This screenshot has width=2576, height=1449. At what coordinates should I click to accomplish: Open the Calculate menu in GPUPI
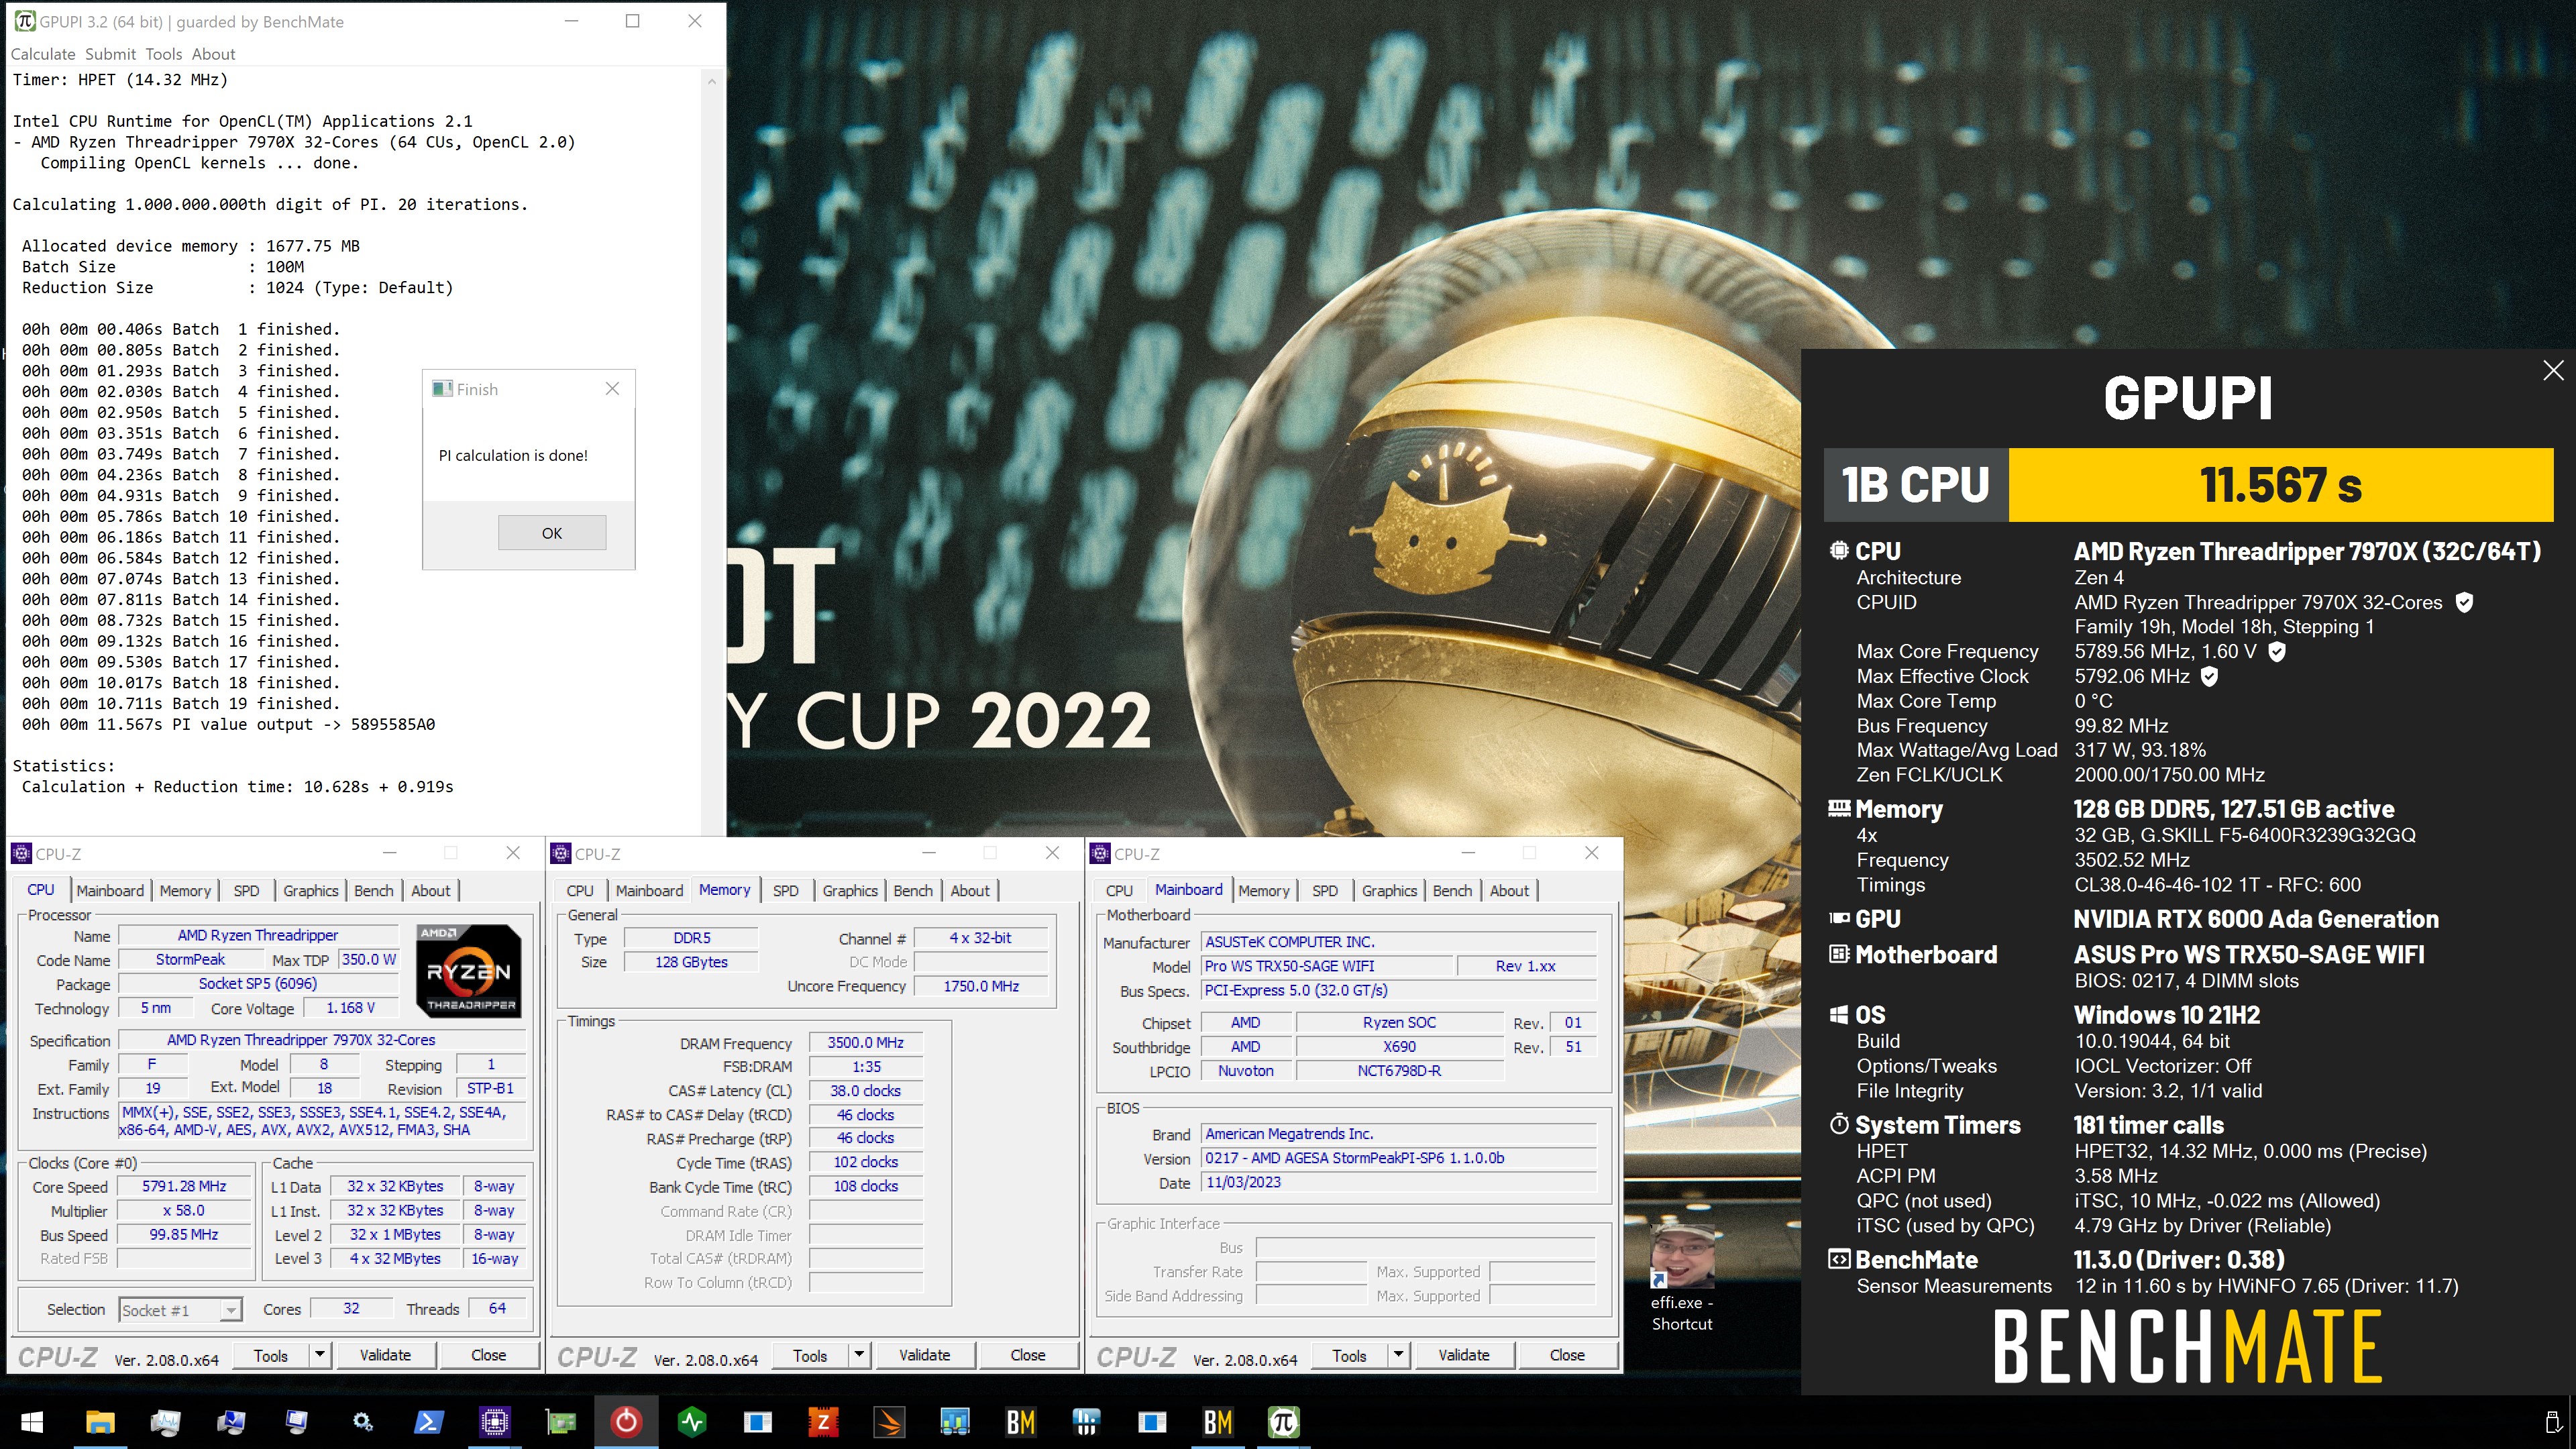(x=43, y=54)
